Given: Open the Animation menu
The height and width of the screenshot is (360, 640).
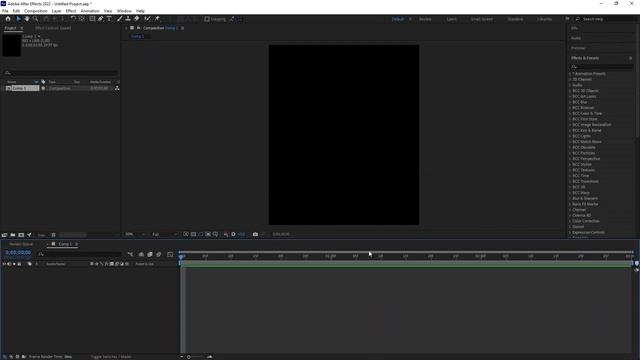Looking at the screenshot, I should (90, 11).
